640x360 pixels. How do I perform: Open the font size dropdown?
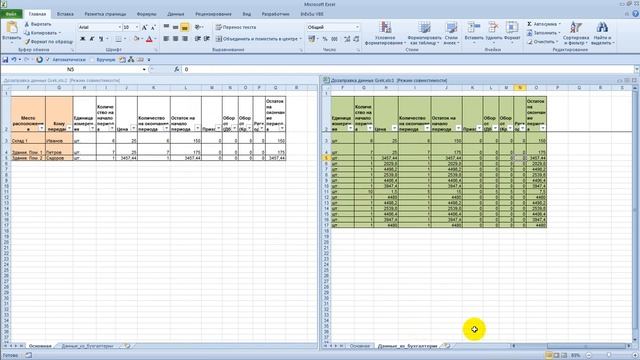coord(136,27)
